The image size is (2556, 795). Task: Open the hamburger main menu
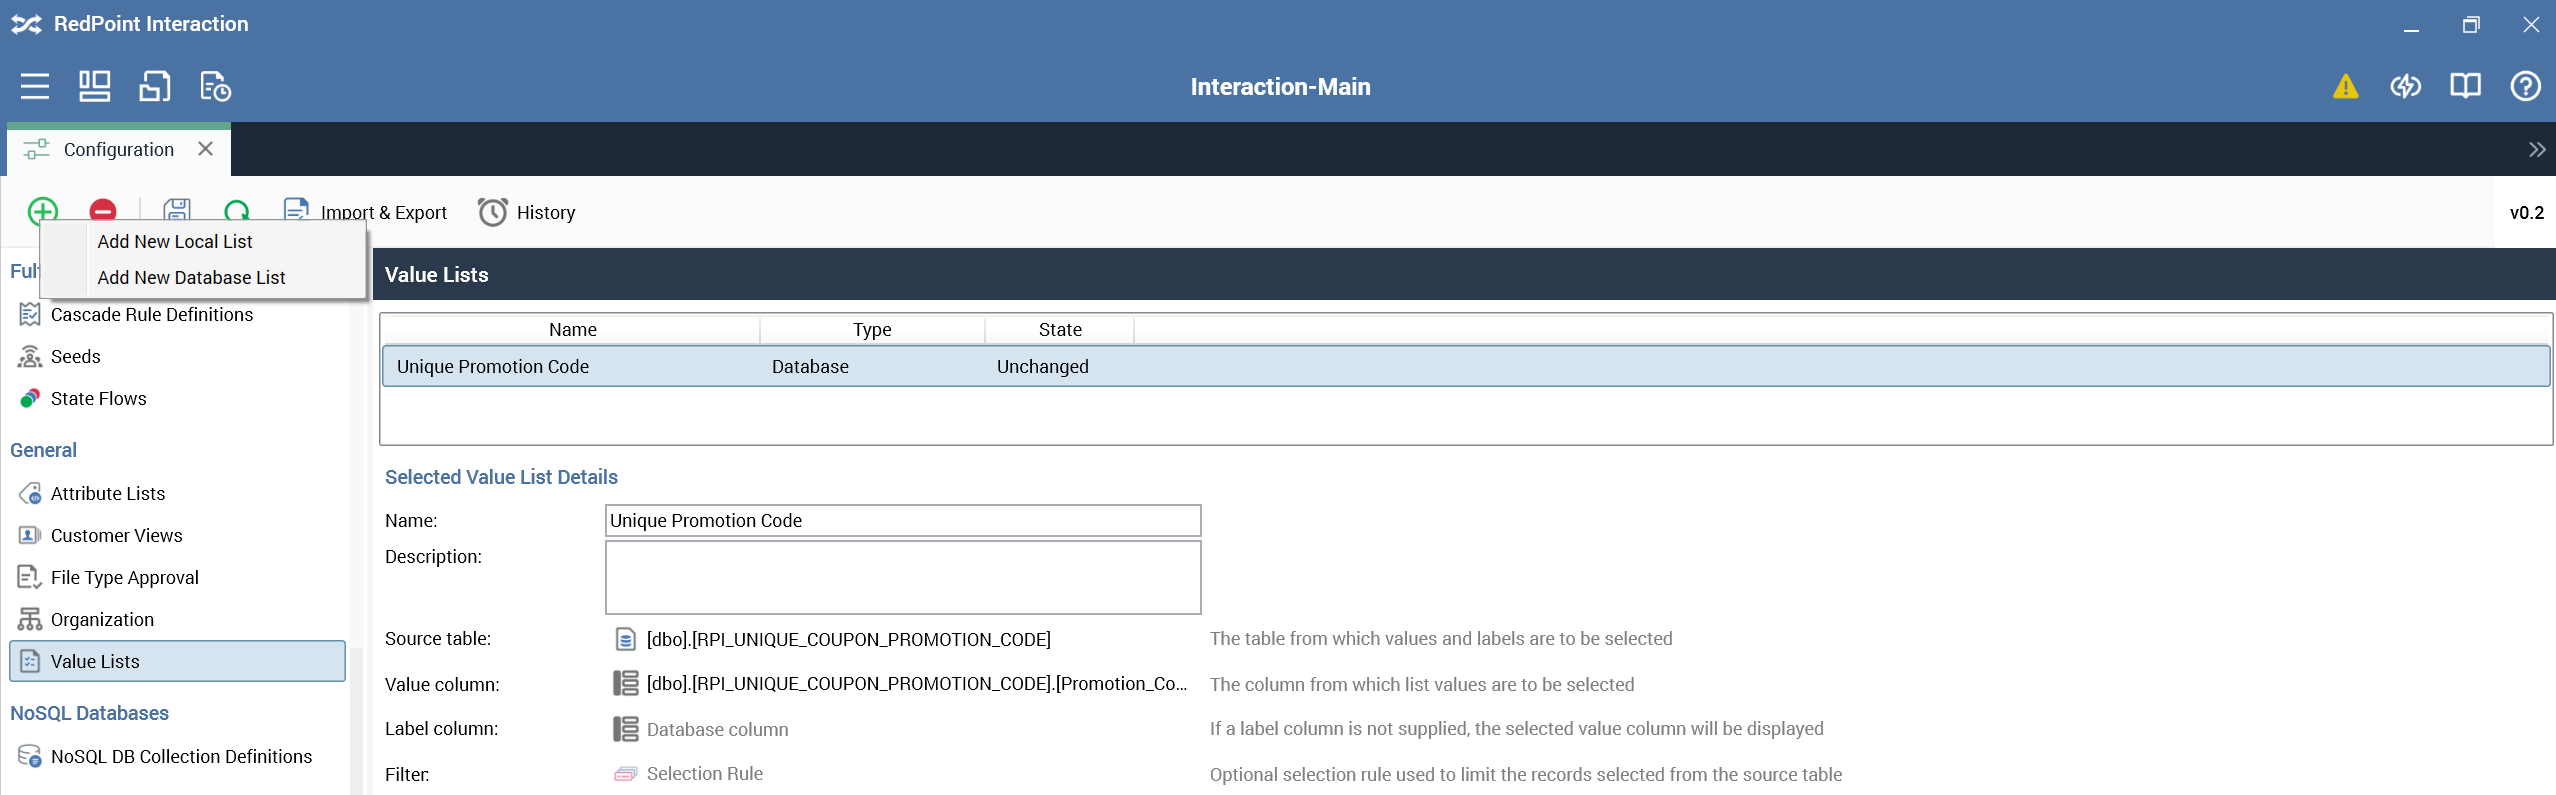[x=35, y=87]
